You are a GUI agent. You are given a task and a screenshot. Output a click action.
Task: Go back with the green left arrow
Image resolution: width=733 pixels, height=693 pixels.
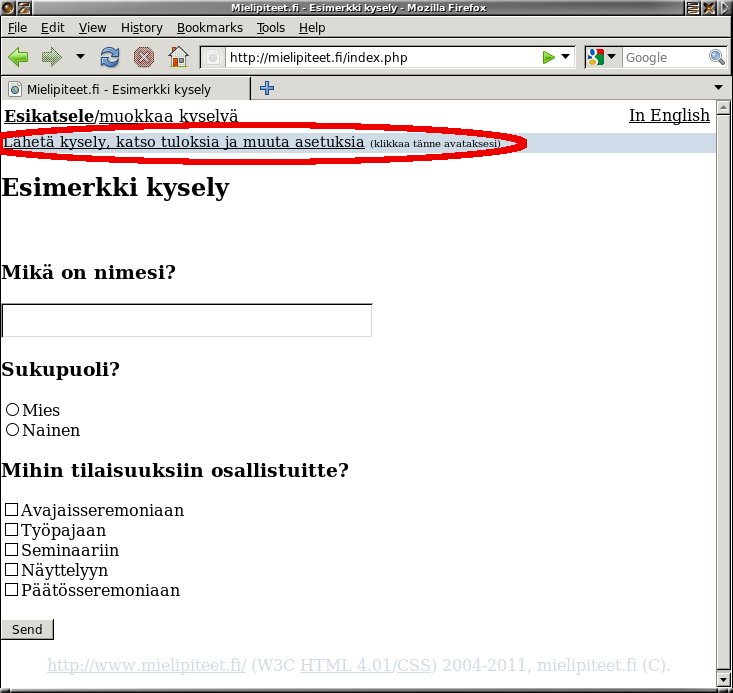point(18,58)
